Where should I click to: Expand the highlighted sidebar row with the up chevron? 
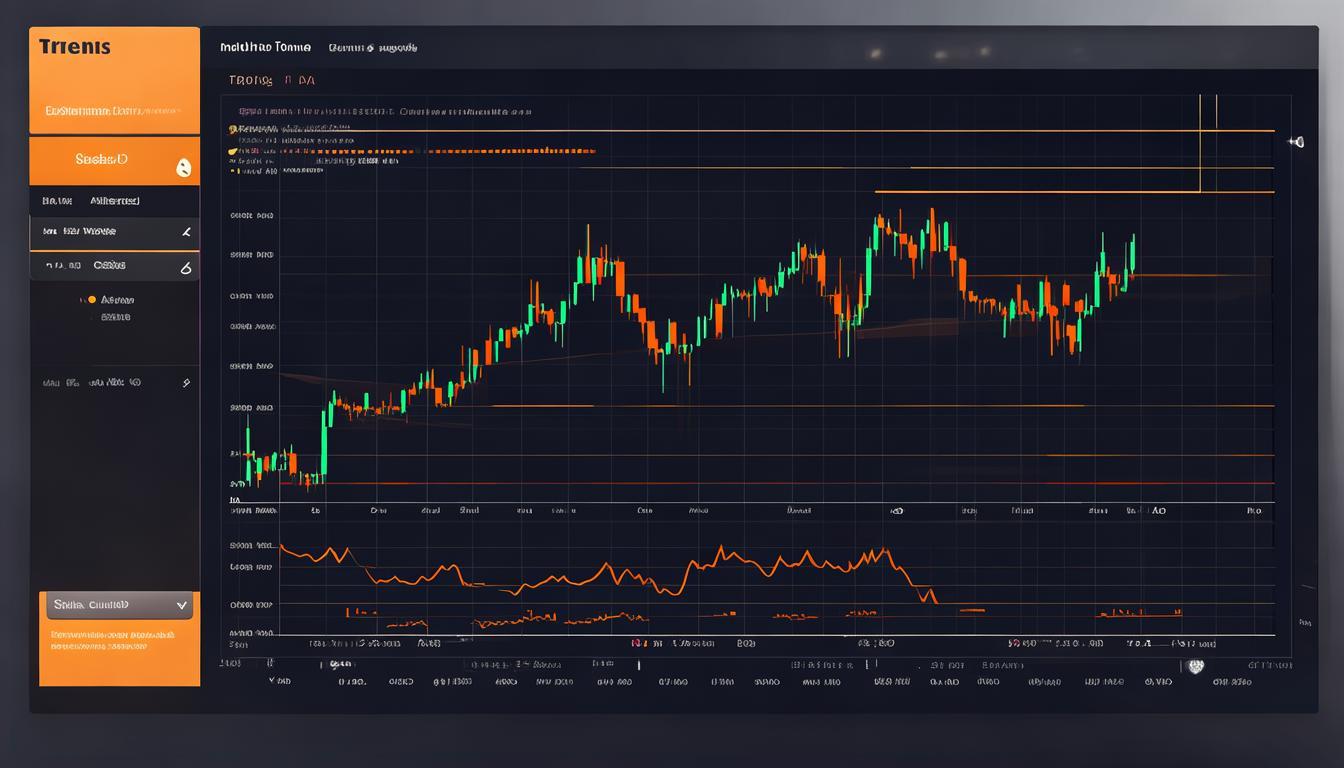point(185,232)
